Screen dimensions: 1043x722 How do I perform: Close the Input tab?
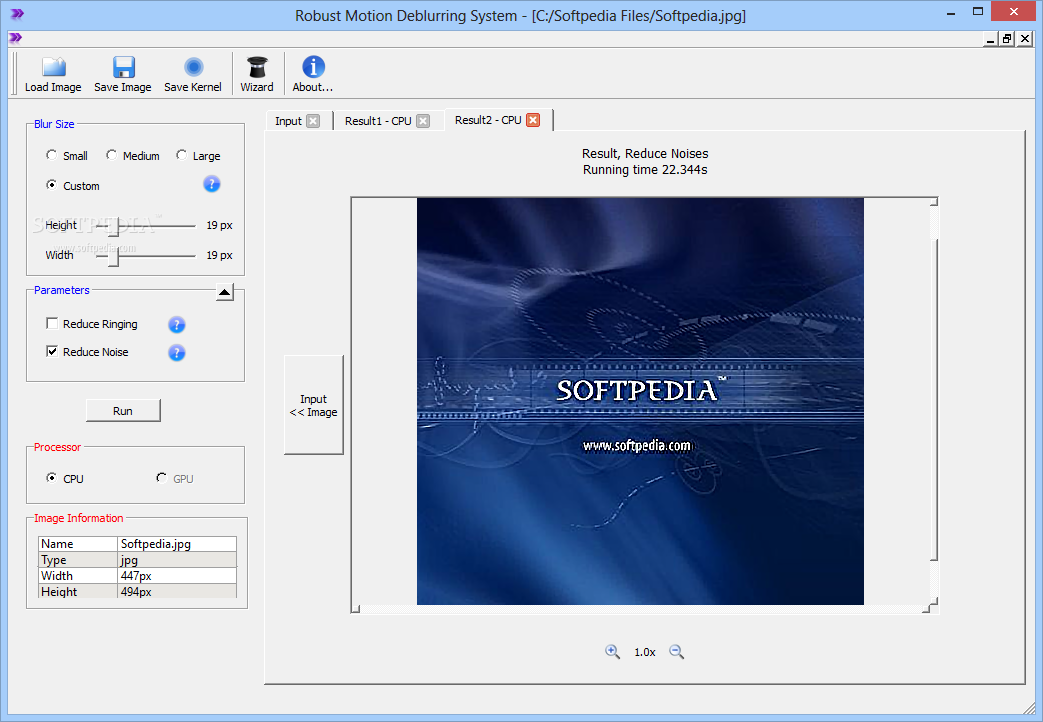pyautogui.click(x=313, y=121)
